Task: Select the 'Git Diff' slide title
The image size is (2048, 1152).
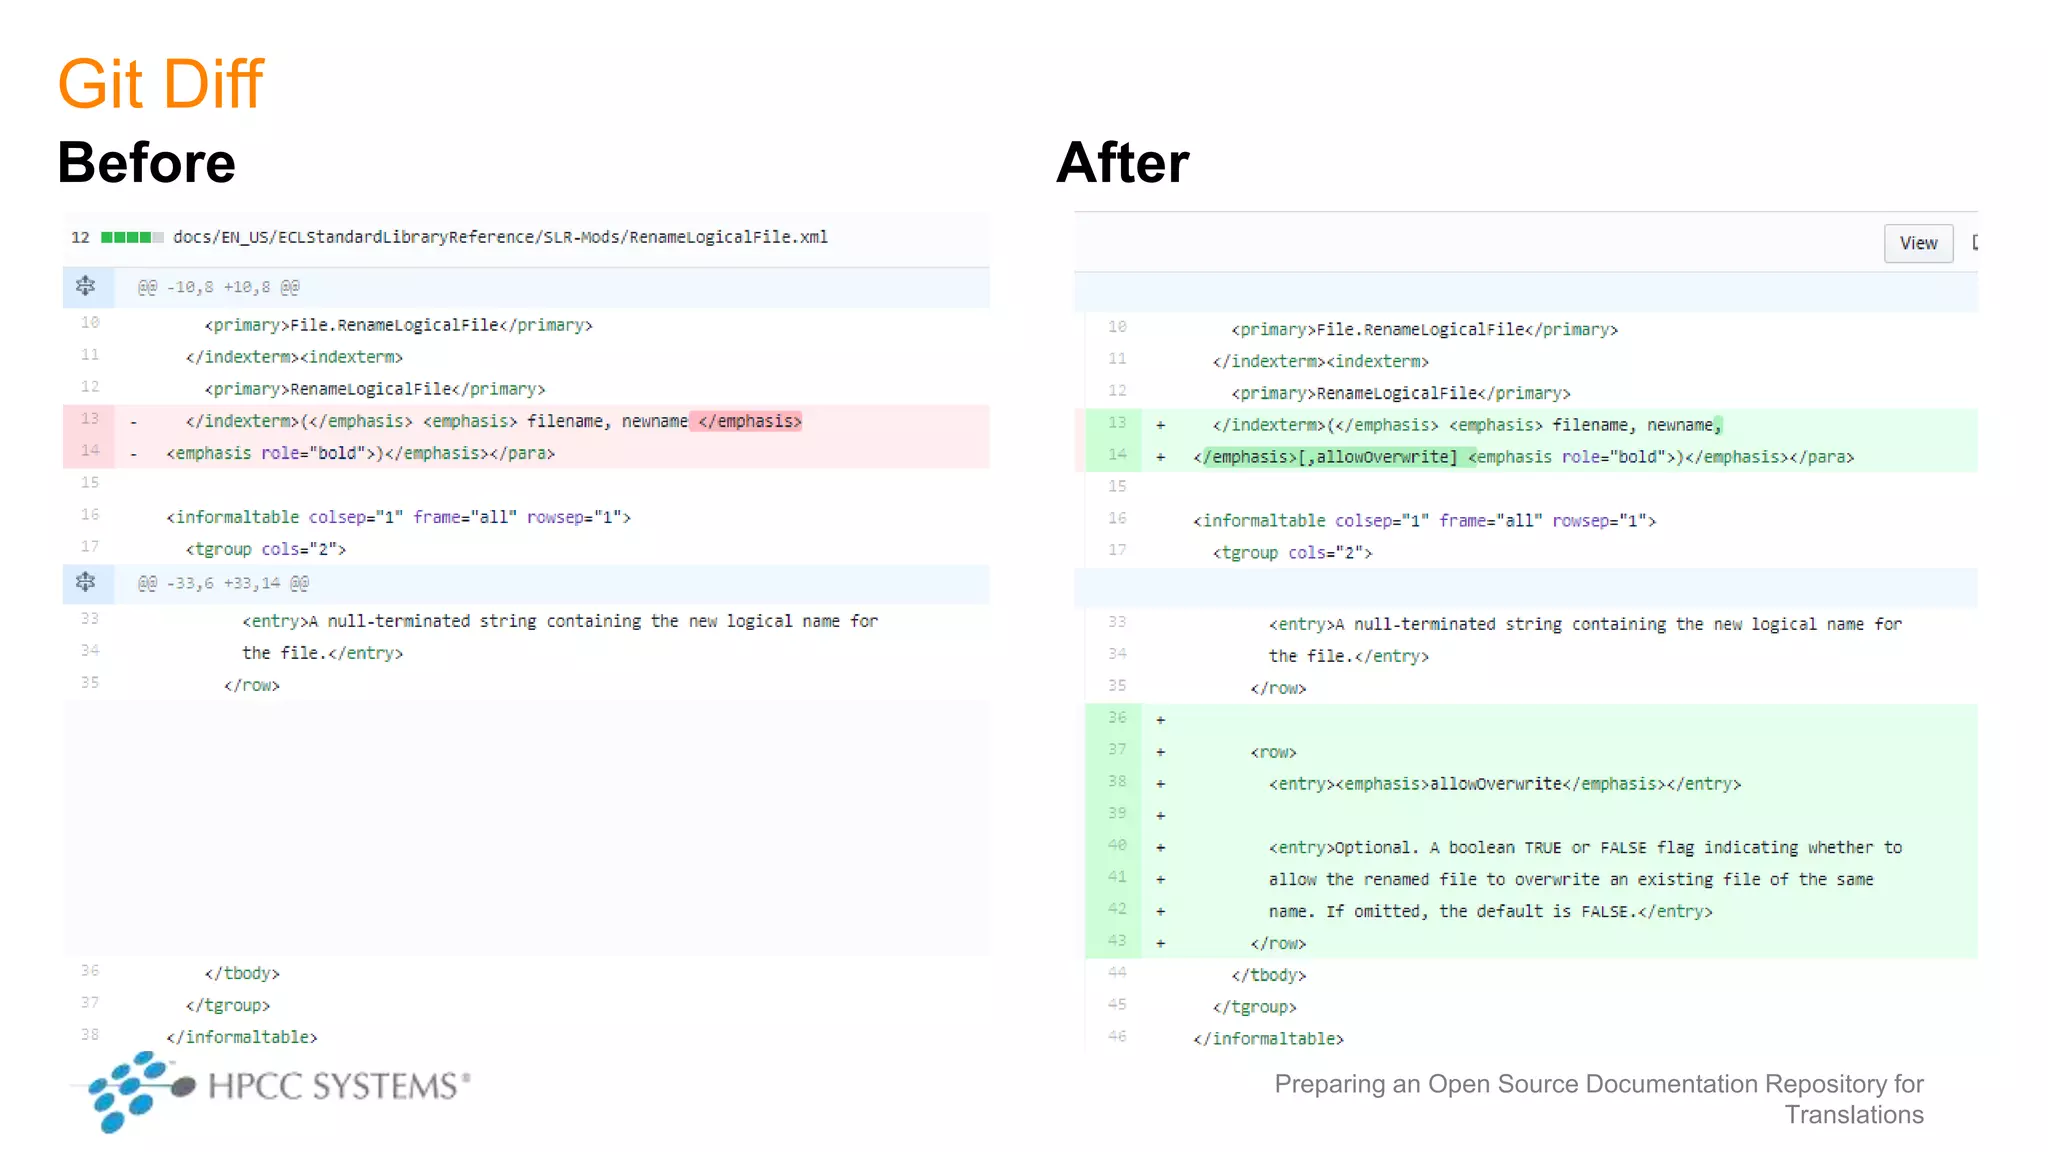Action: (x=160, y=83)
